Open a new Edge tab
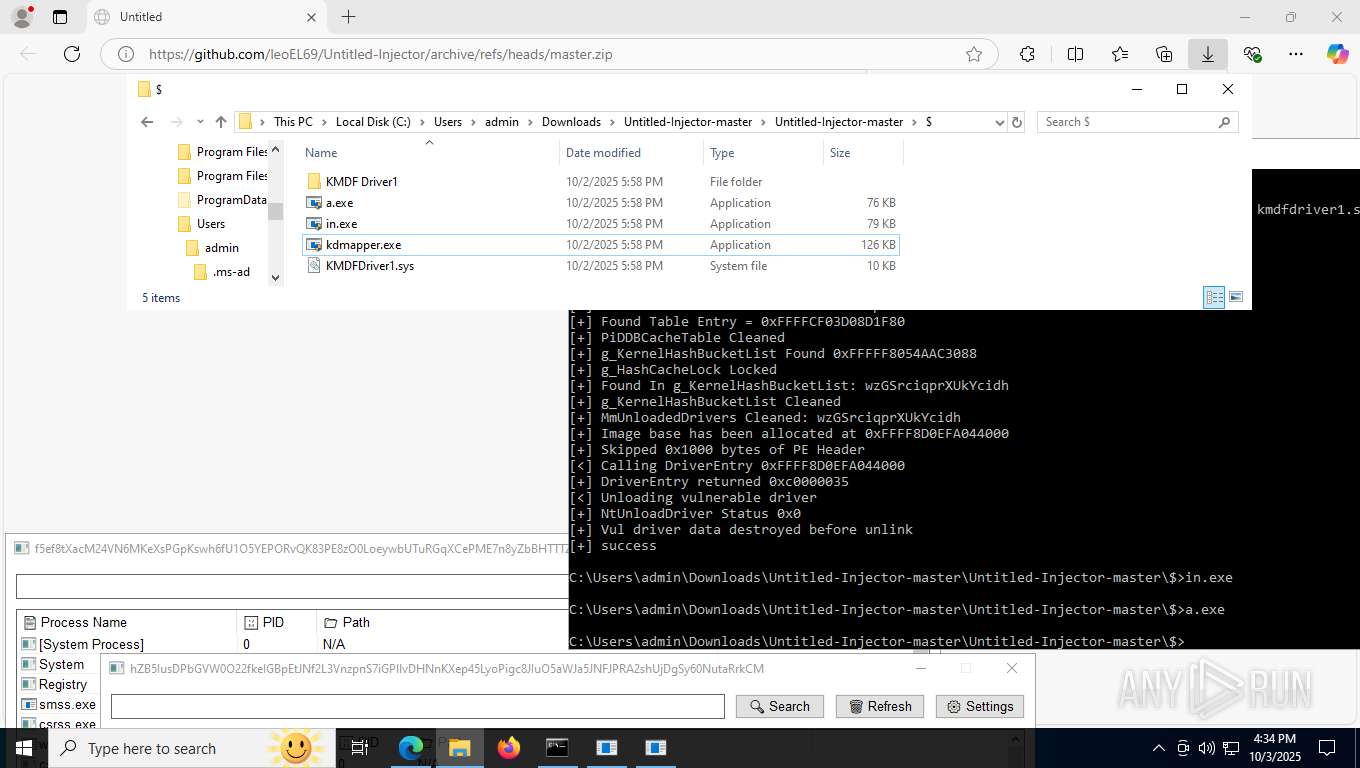This screenshot has width=1360, height=768. [348, 17]
